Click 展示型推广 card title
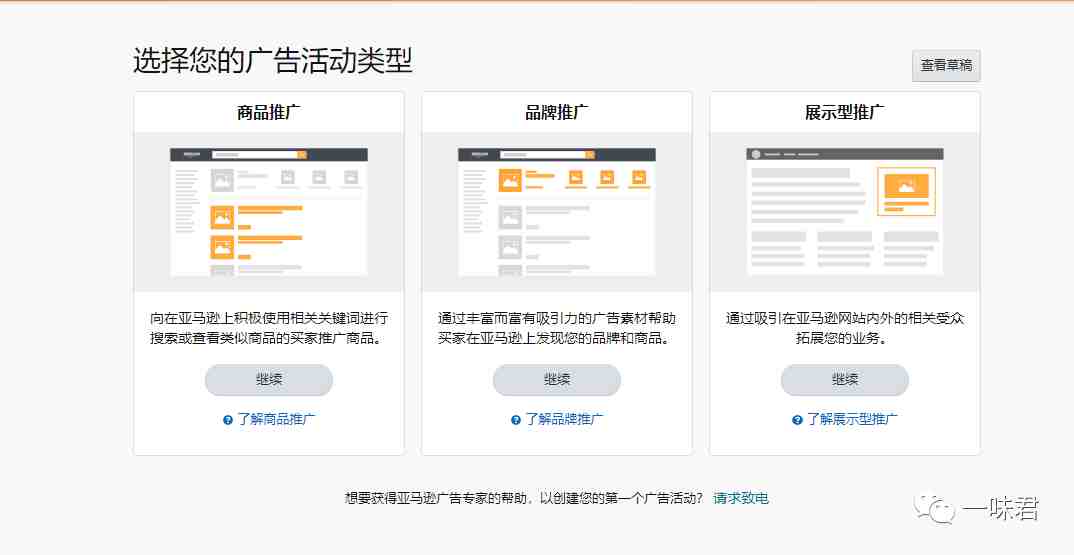Image resolution: width=1074 pixels, height=555 pixels. pos(845,112)
